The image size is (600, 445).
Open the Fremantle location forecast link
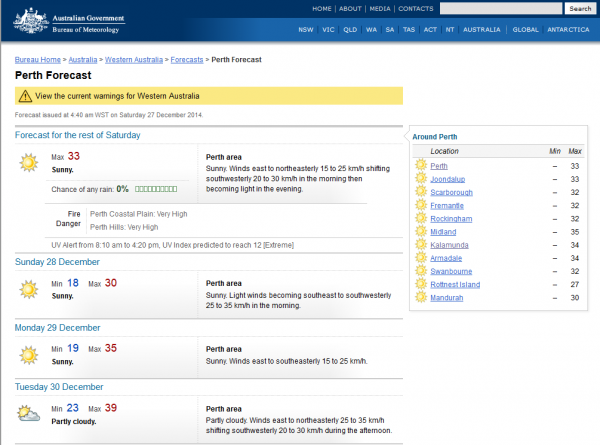click(x=447, y=205)
